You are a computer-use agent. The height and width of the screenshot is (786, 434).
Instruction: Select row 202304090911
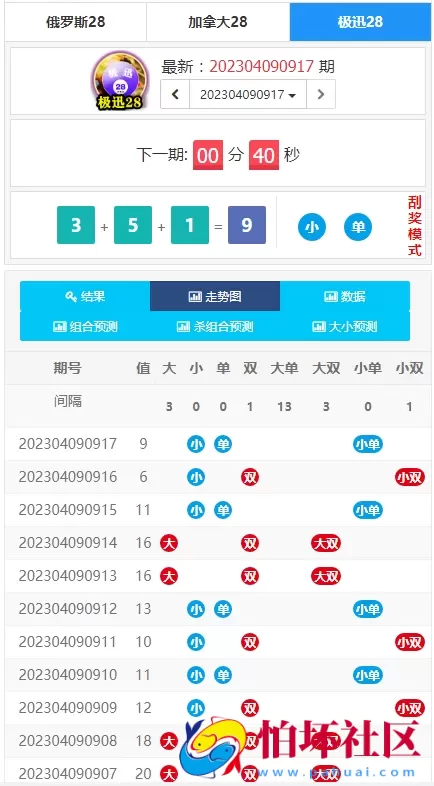click(218, 642)
